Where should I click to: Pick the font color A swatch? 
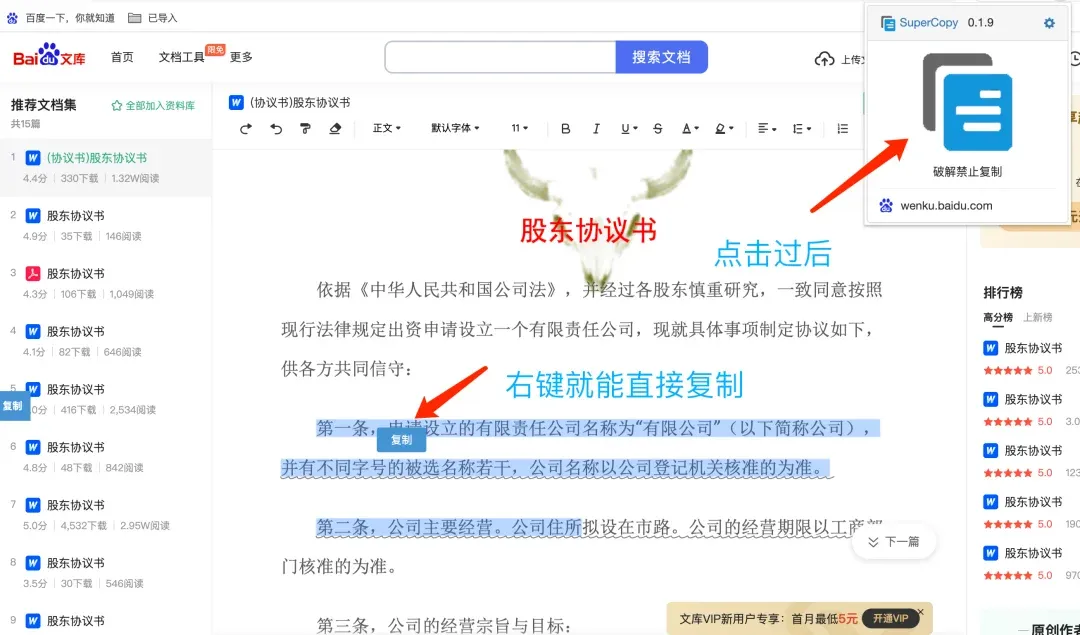(689, 129)
